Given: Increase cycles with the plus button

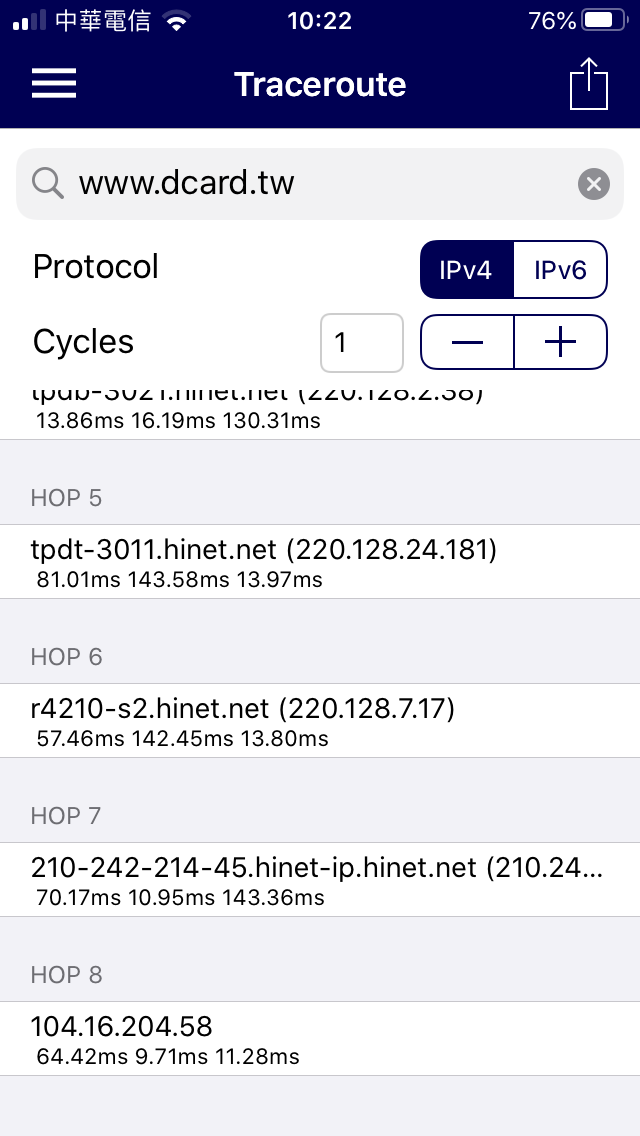Looking at the screenshot, I should (560, 342).
